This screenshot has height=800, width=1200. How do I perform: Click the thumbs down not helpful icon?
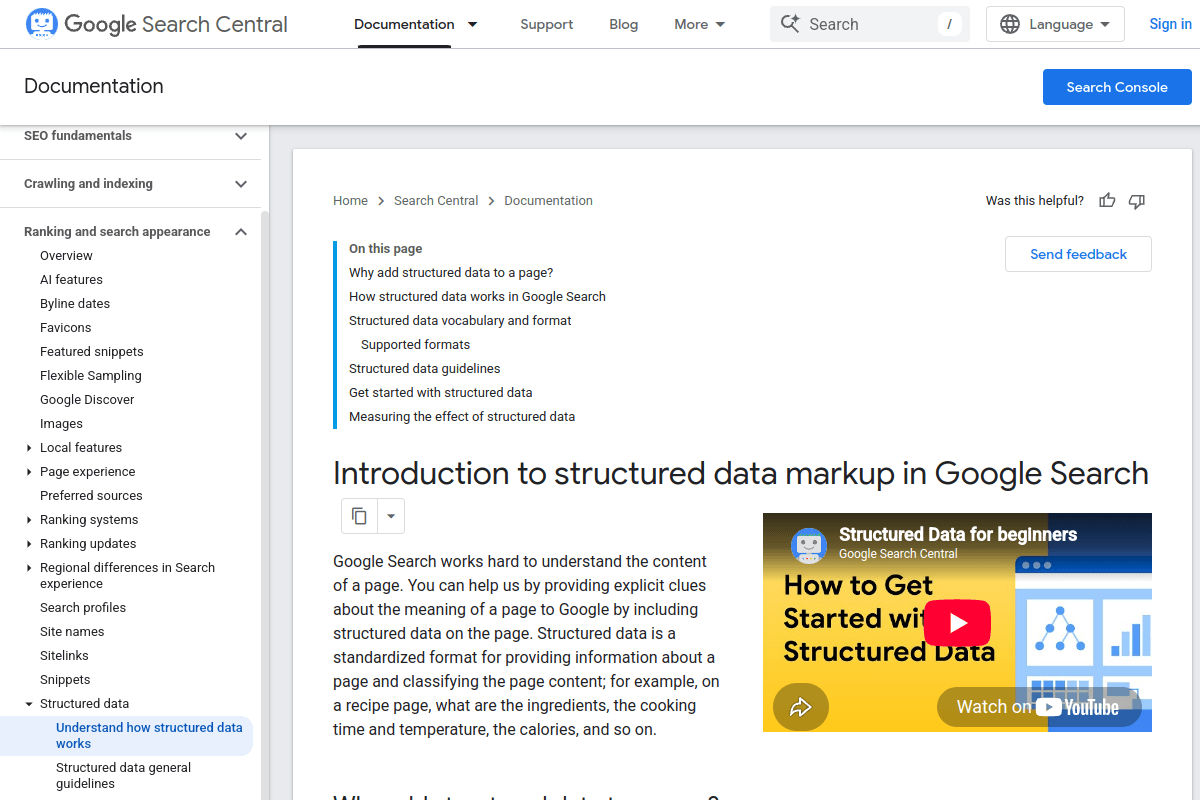[x=1137, y=201]
